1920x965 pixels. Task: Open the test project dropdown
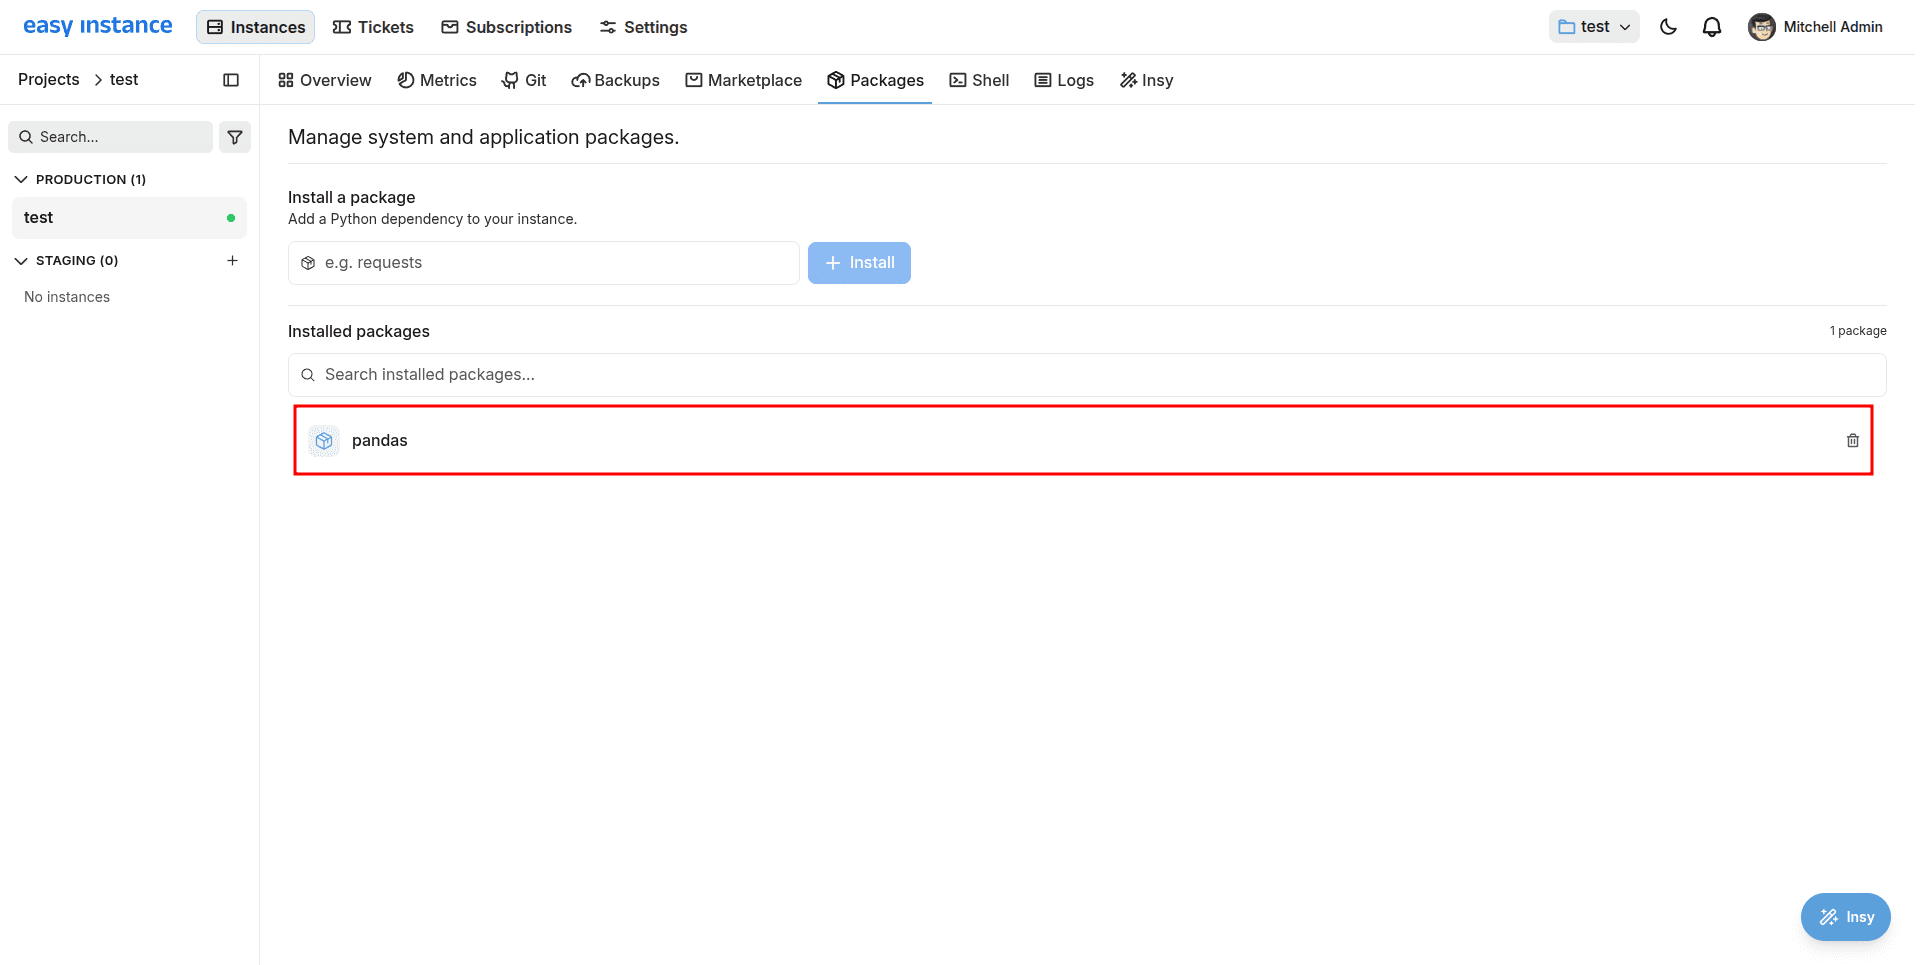tap(1594, 27)
